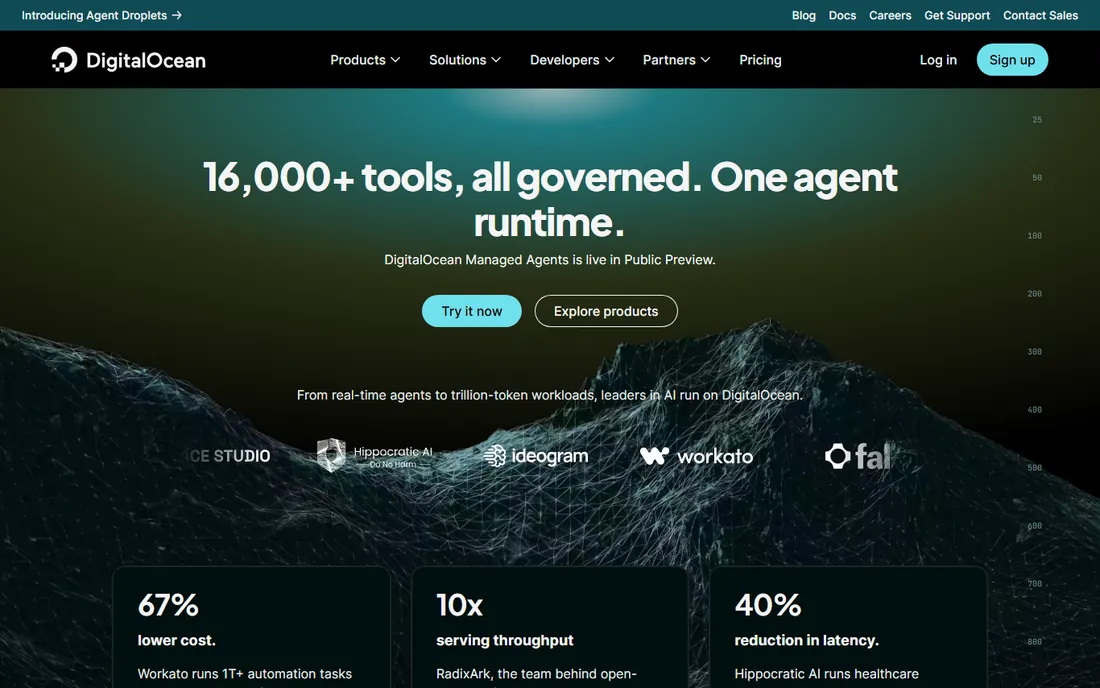Click 'DigitalOcean Managed Agents is live' subheading

pyautogui.click(x=549, y=259)
